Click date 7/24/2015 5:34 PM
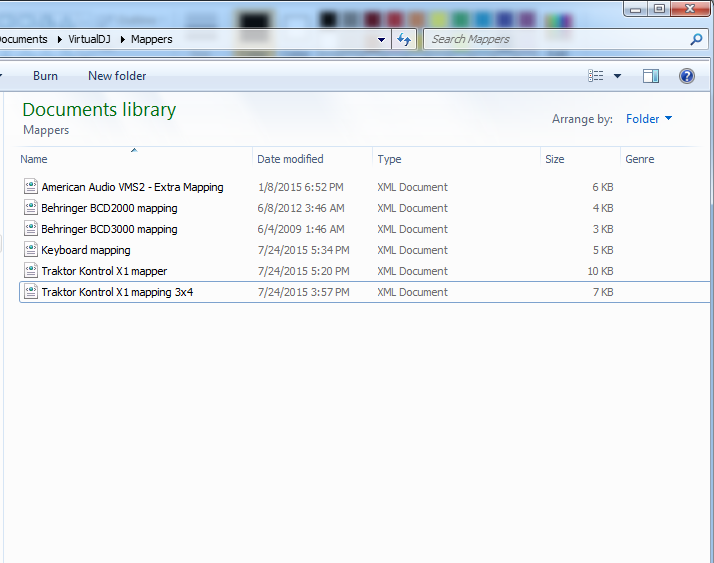 click(304, 250)
